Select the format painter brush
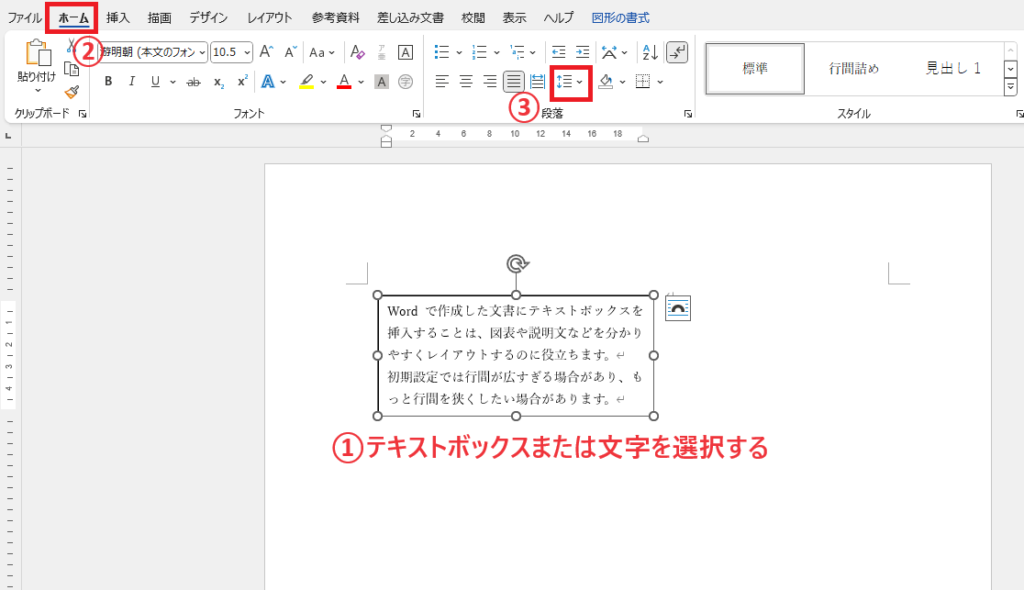The image size is (1024, 590). coord(71,92)
